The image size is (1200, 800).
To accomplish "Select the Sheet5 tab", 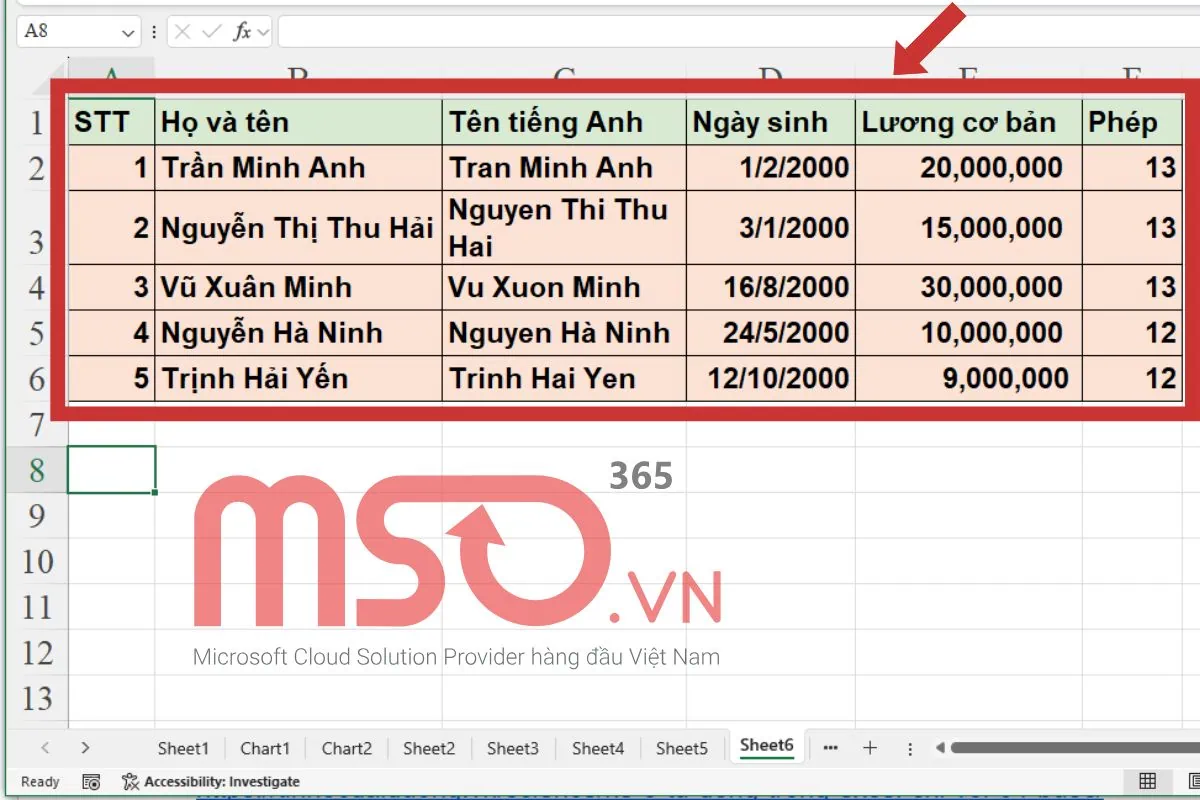I will pyautogui.click(x=681, y=747).
